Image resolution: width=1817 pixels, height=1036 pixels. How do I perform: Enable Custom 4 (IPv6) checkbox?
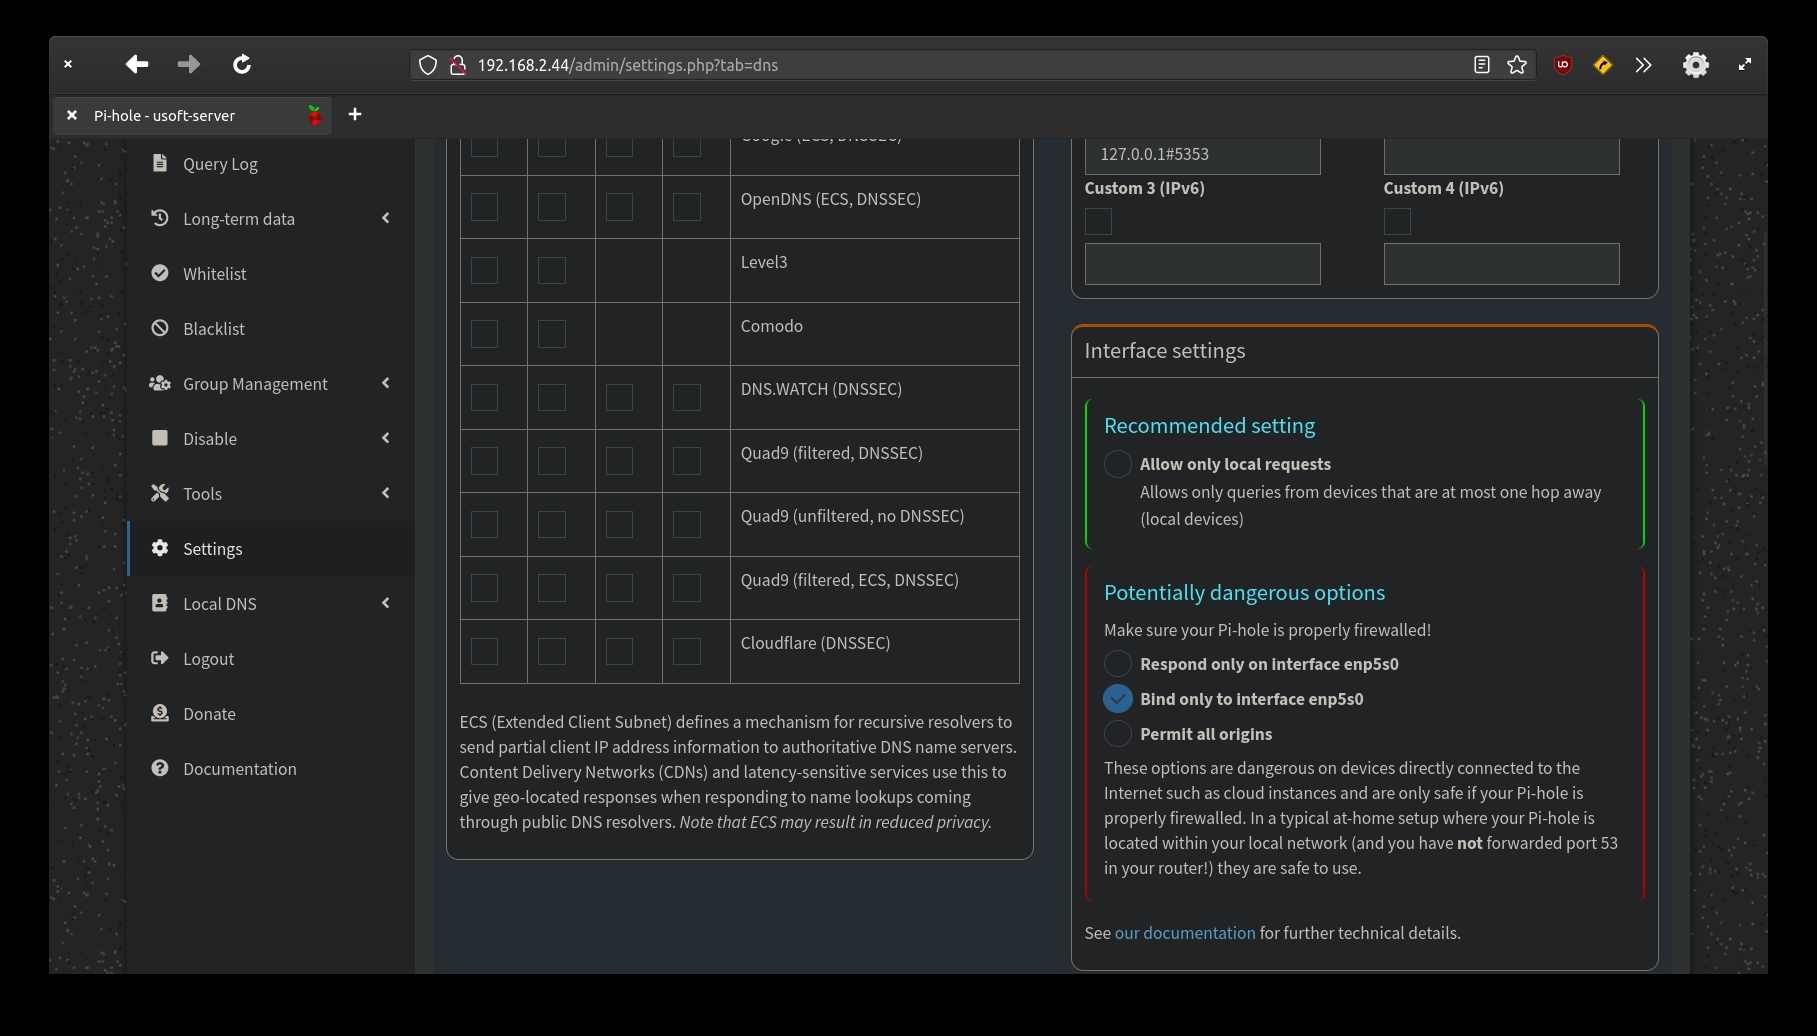point(1397,221)
